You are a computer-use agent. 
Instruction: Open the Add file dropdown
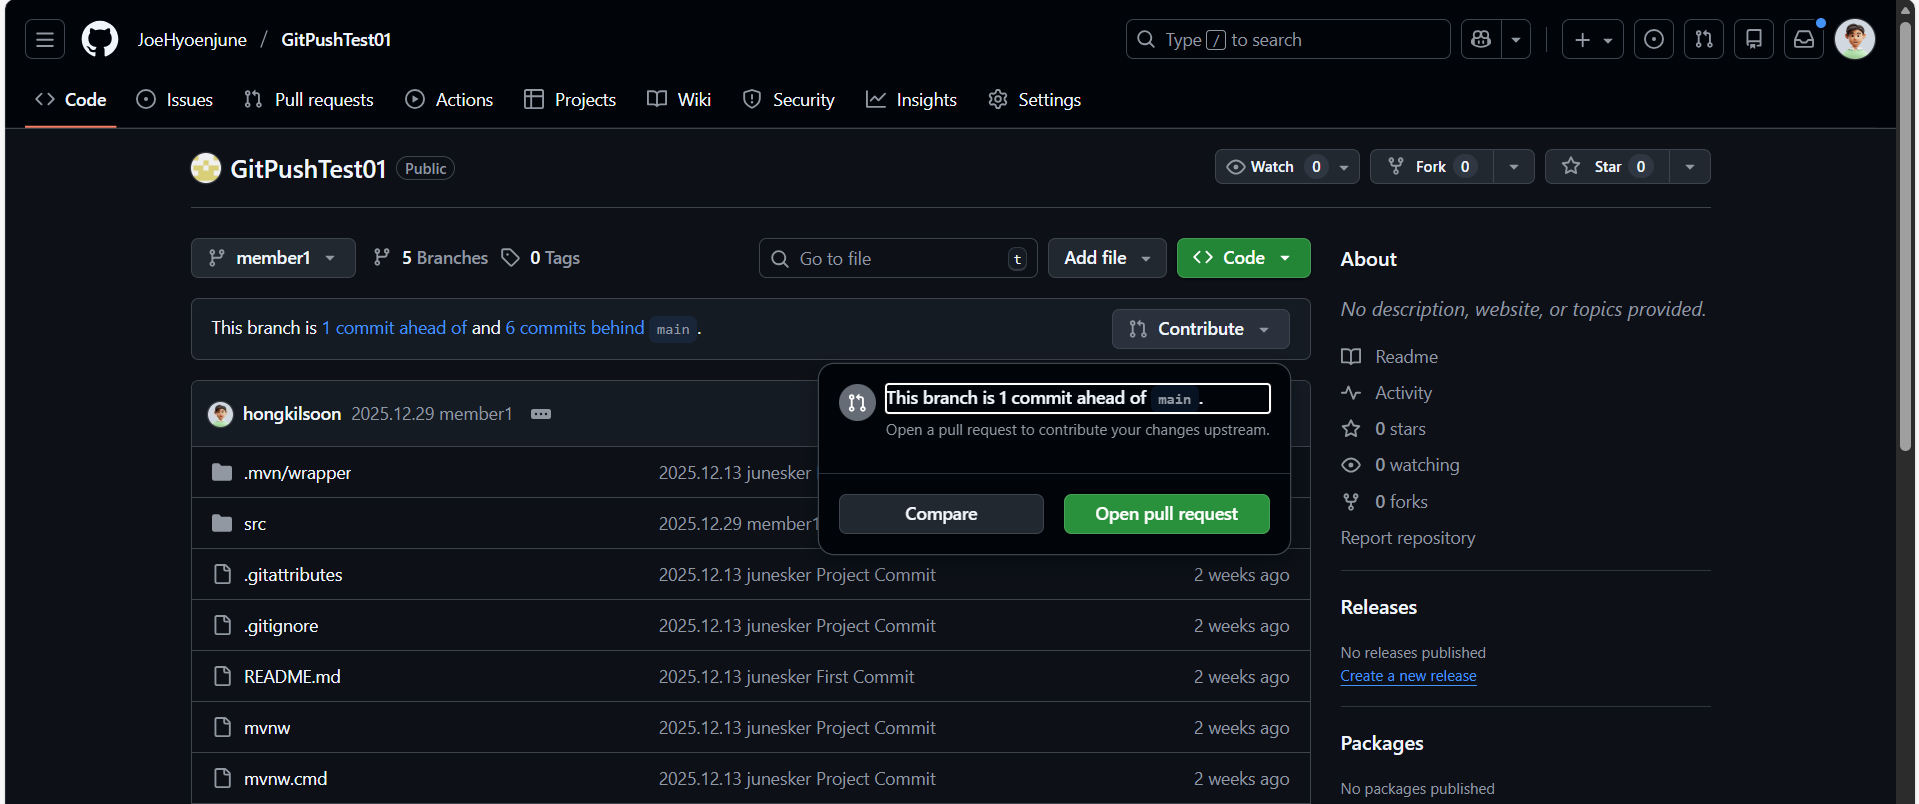point(1107,258)
